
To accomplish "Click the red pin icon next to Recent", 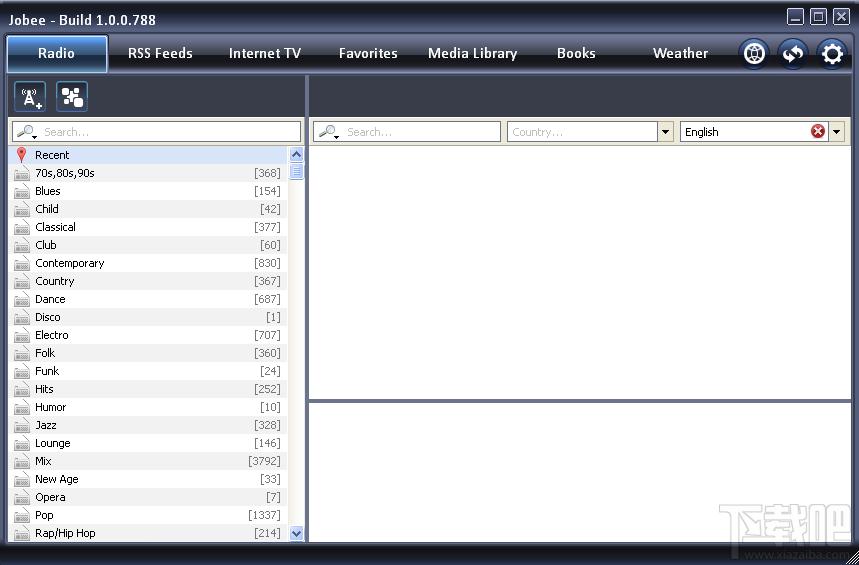I will click(x=21, y=155).
